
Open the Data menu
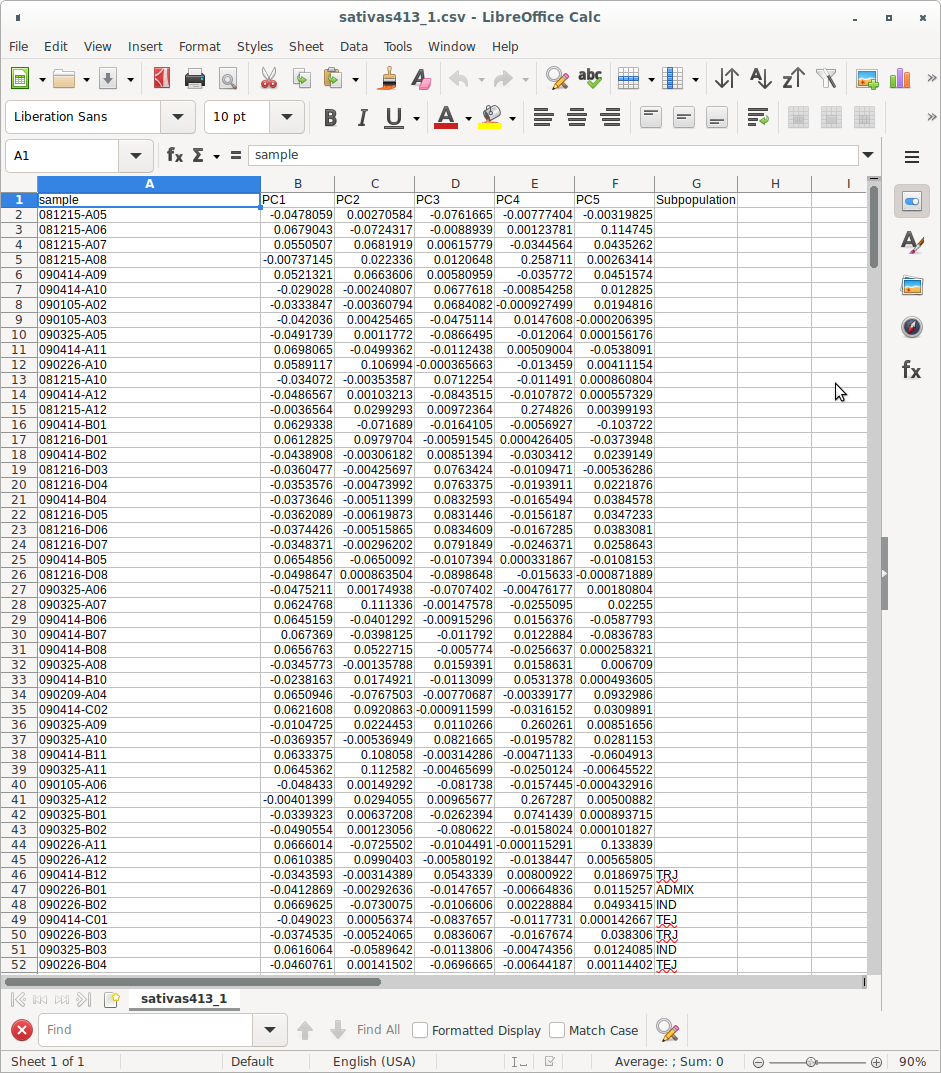(353, 46)
